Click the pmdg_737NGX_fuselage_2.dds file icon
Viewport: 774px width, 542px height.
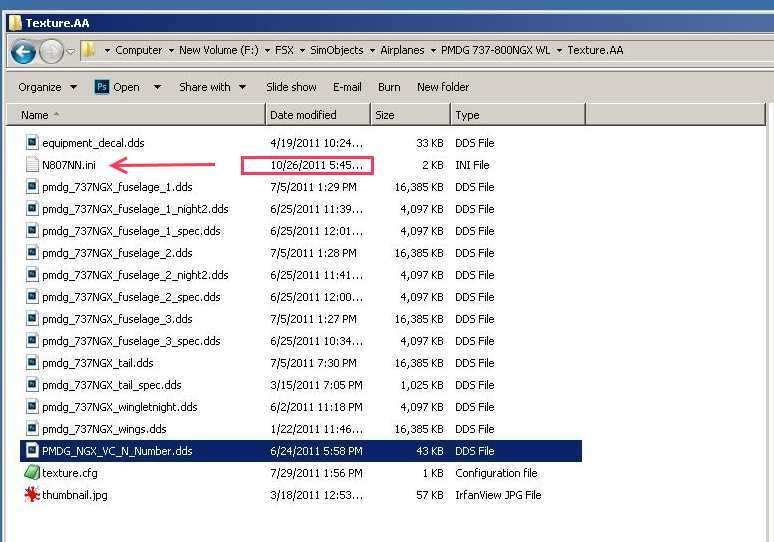[32, 253]
